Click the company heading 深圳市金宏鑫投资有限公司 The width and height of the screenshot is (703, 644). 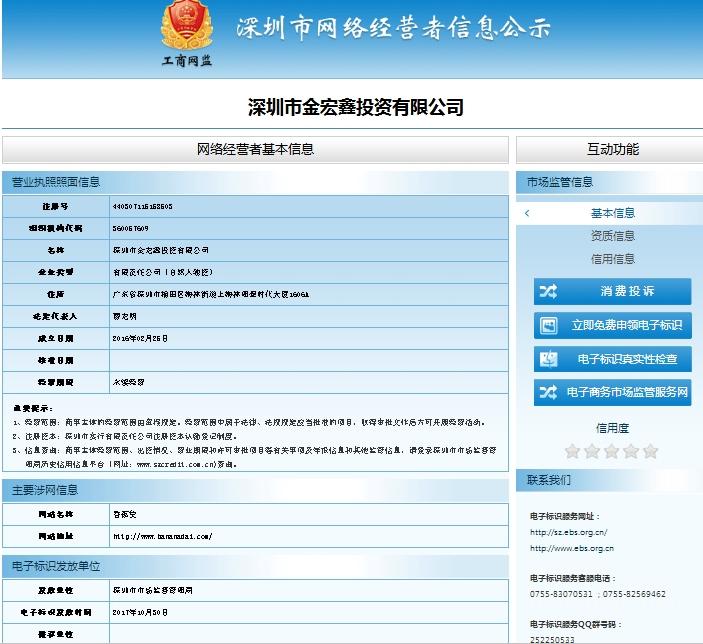pyautogui.click(x=356, y=107)
